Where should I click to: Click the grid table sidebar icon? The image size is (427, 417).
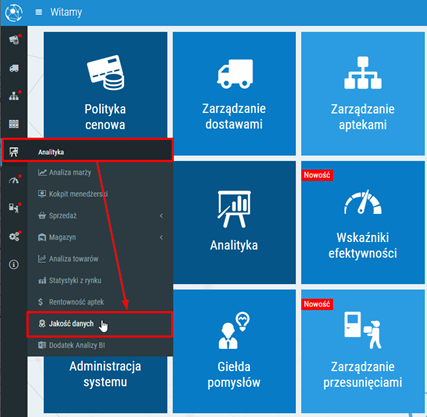click(14, 124)
